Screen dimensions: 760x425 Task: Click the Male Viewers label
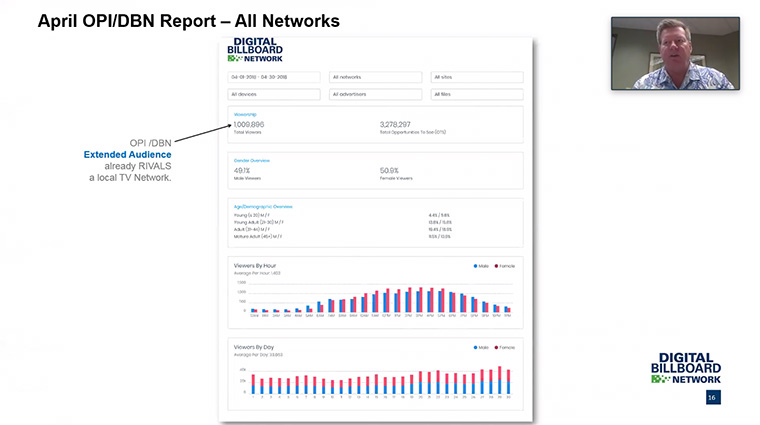[247, 178]
